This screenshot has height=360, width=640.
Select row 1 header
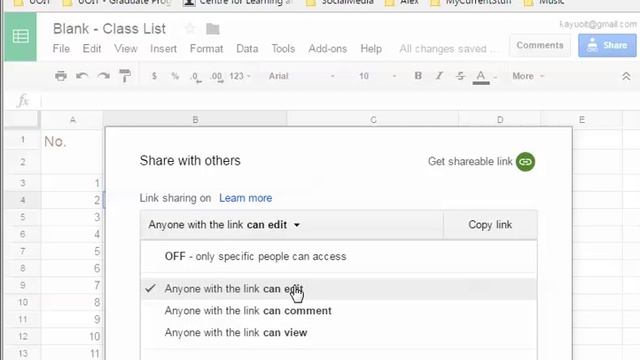coord(22,140)
